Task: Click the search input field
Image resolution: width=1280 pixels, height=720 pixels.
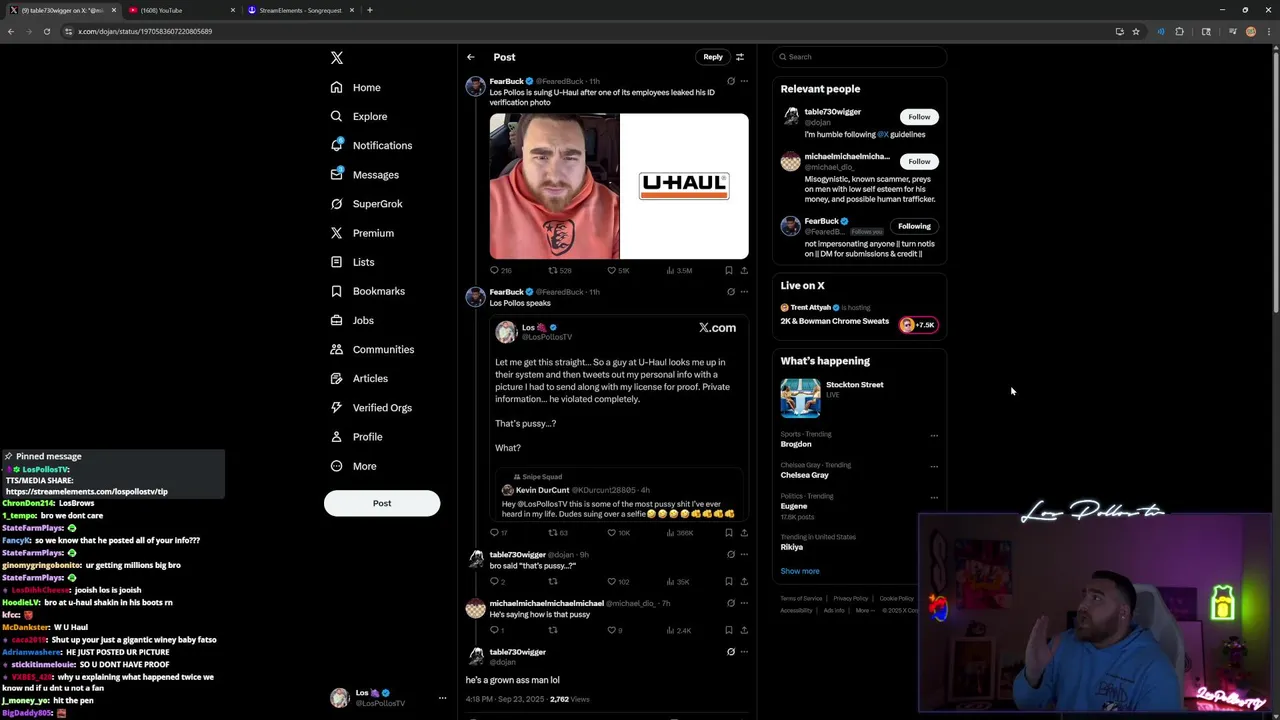Action: [x=860, y=57]
